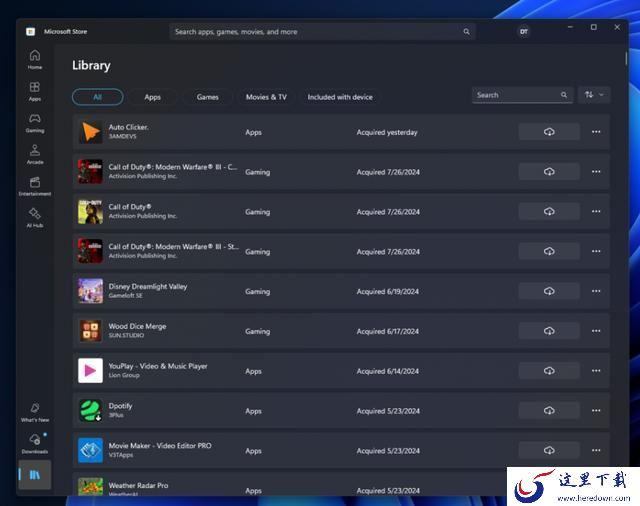Open more options for Disney Dreamlight Valley
This screenshot has width=640, height=506.
pos(596,291)
